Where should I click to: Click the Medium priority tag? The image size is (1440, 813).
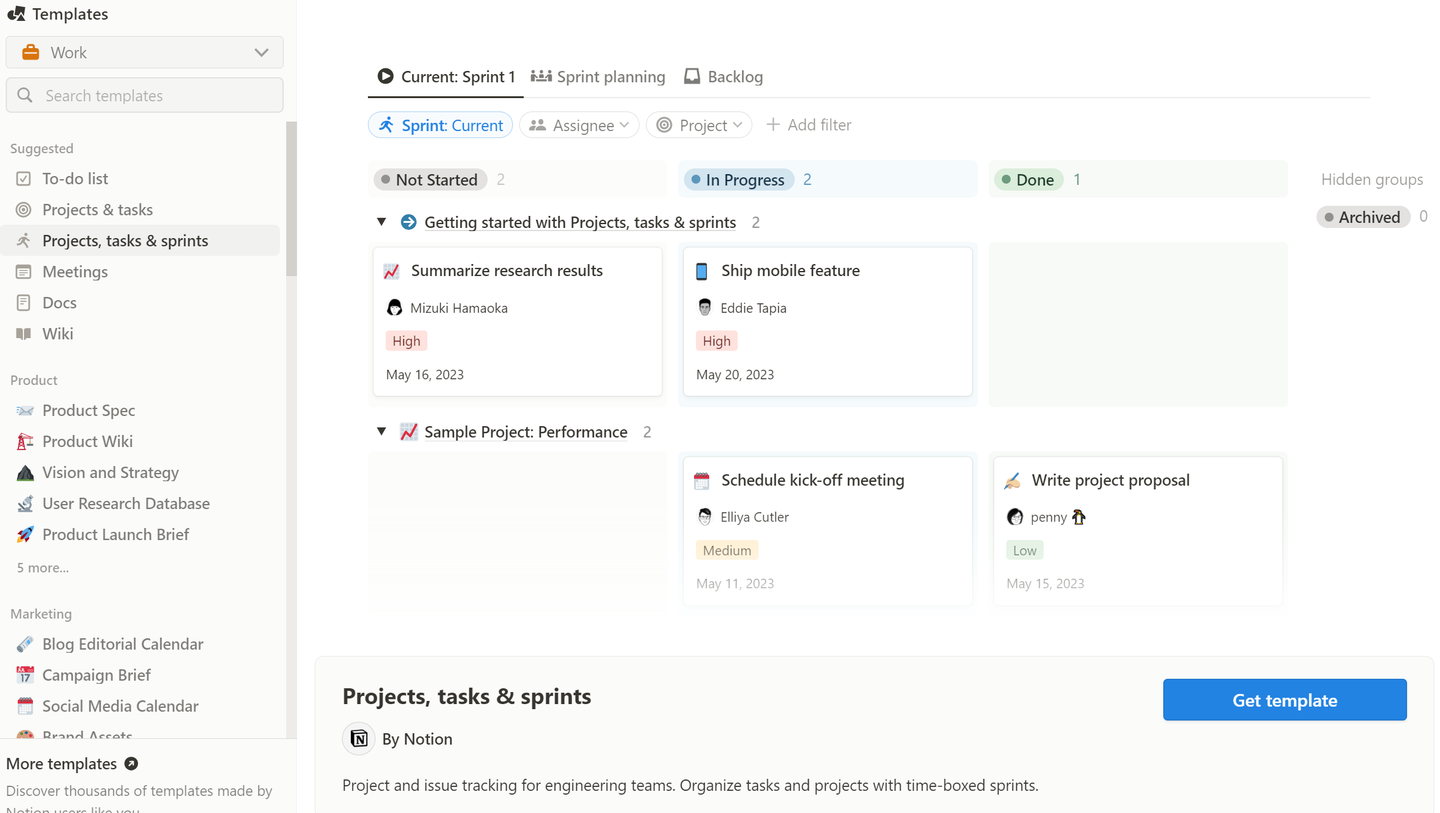click(x=727, y=550)
